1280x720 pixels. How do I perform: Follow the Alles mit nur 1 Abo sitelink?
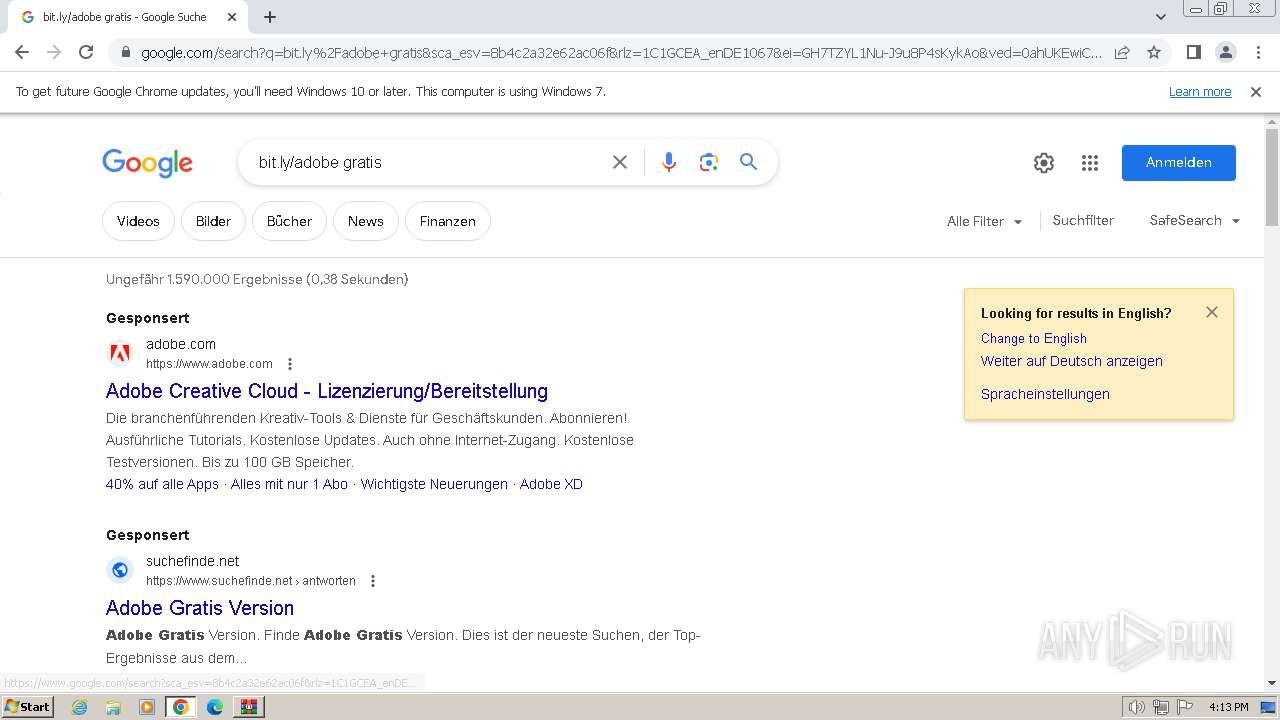click(289, 484)
